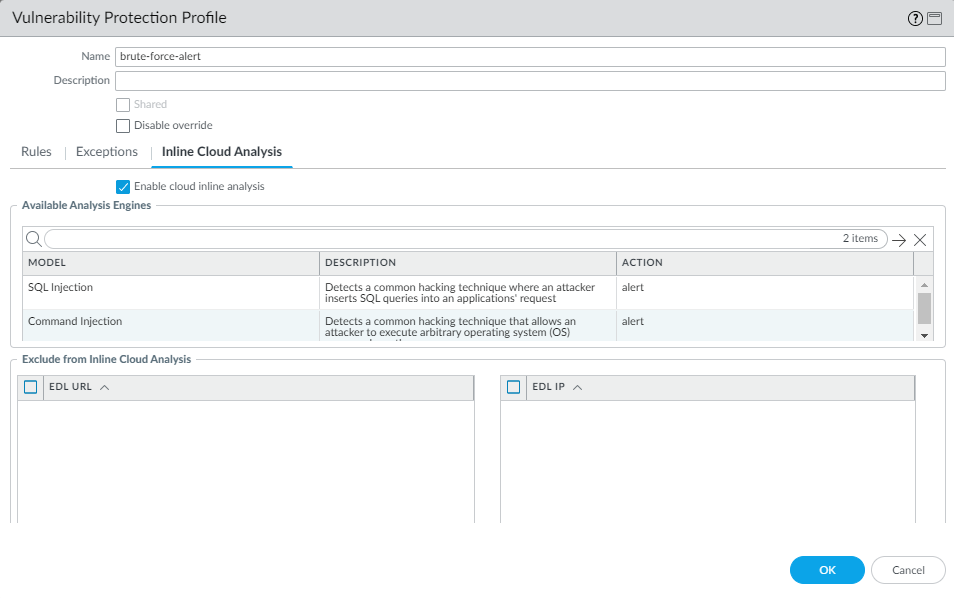The width and height of the screenshot is (954, 598).
Task: Confirm profile with OK button
Action: click(827, 570)
